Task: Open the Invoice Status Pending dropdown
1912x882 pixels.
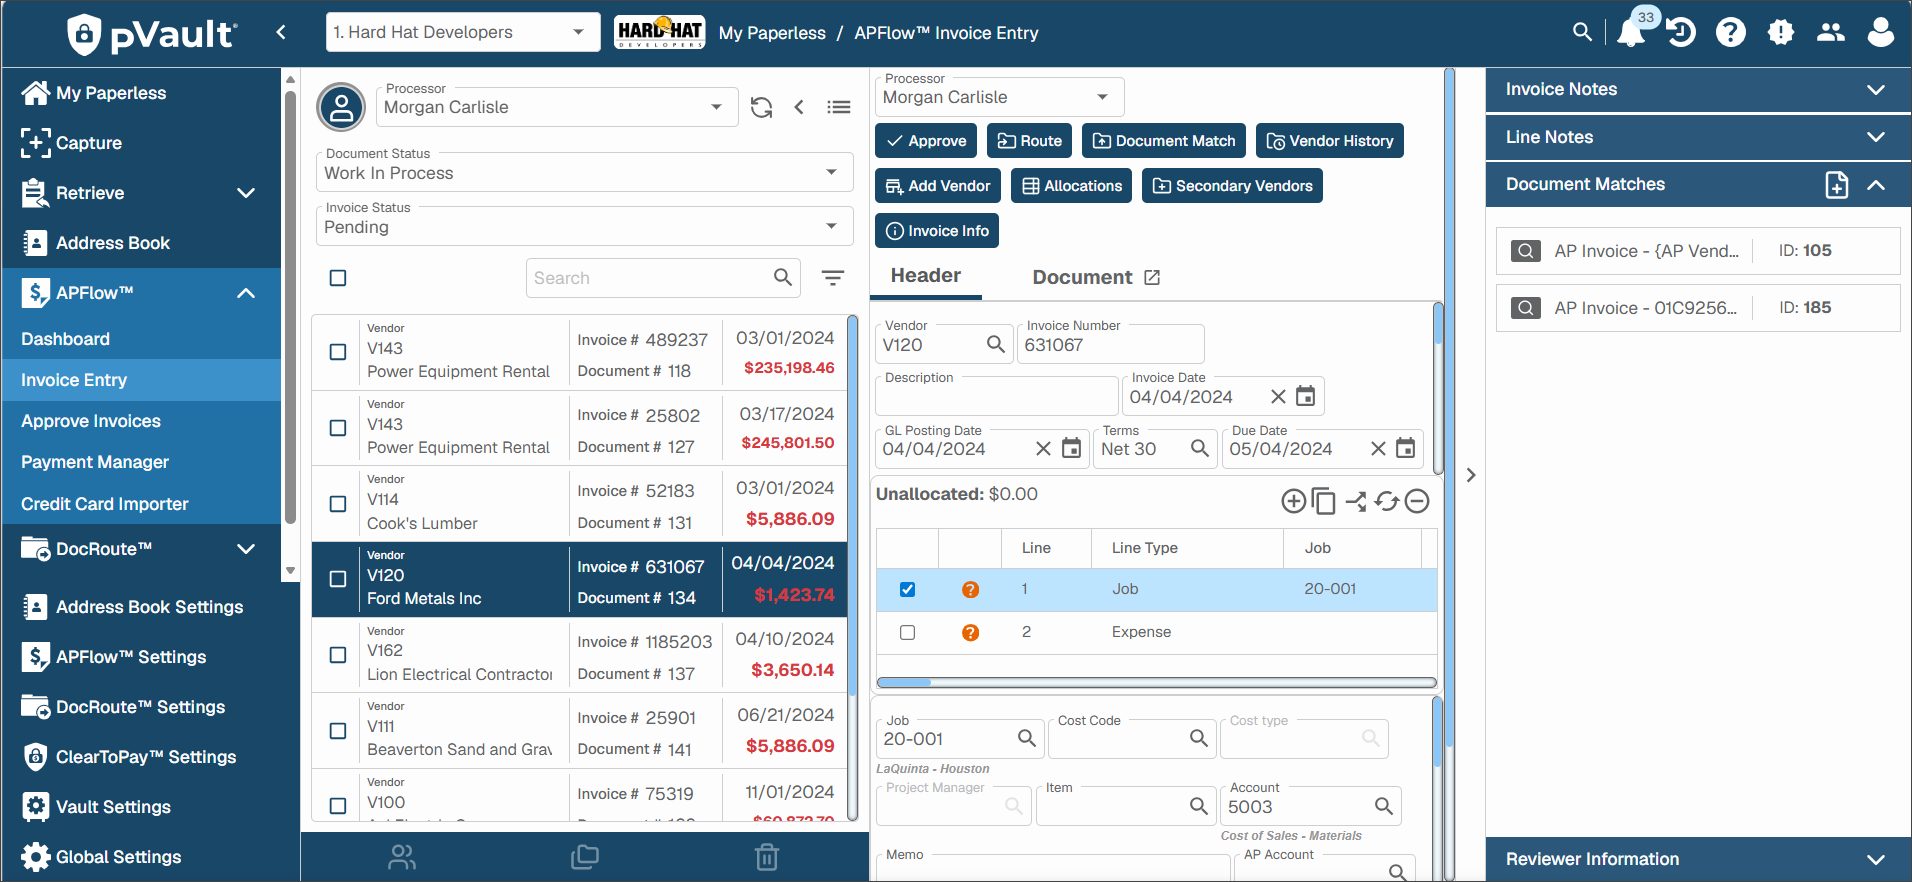Action: [x=585, y=226]
